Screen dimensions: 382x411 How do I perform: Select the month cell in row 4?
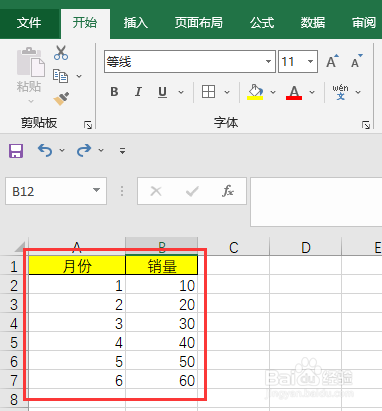click(x=77, y=323)
